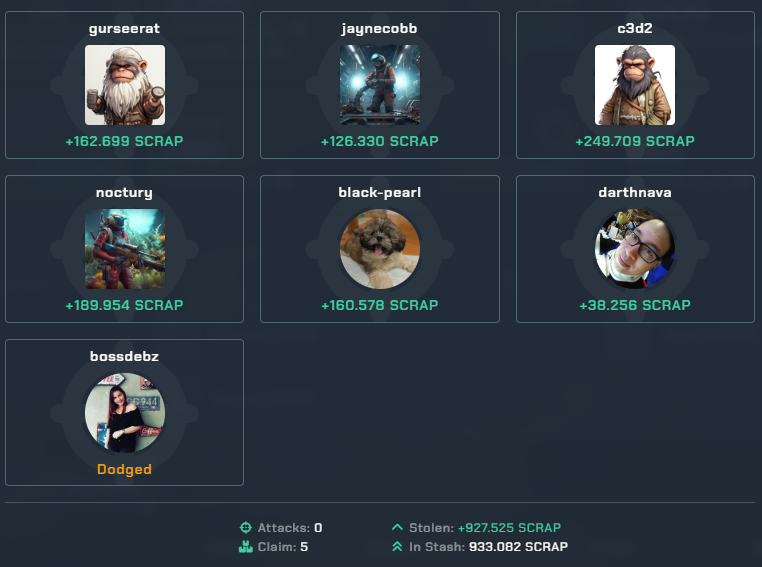
Task: Click the orange Dodged status label
Action: click(x=124, y=470)
